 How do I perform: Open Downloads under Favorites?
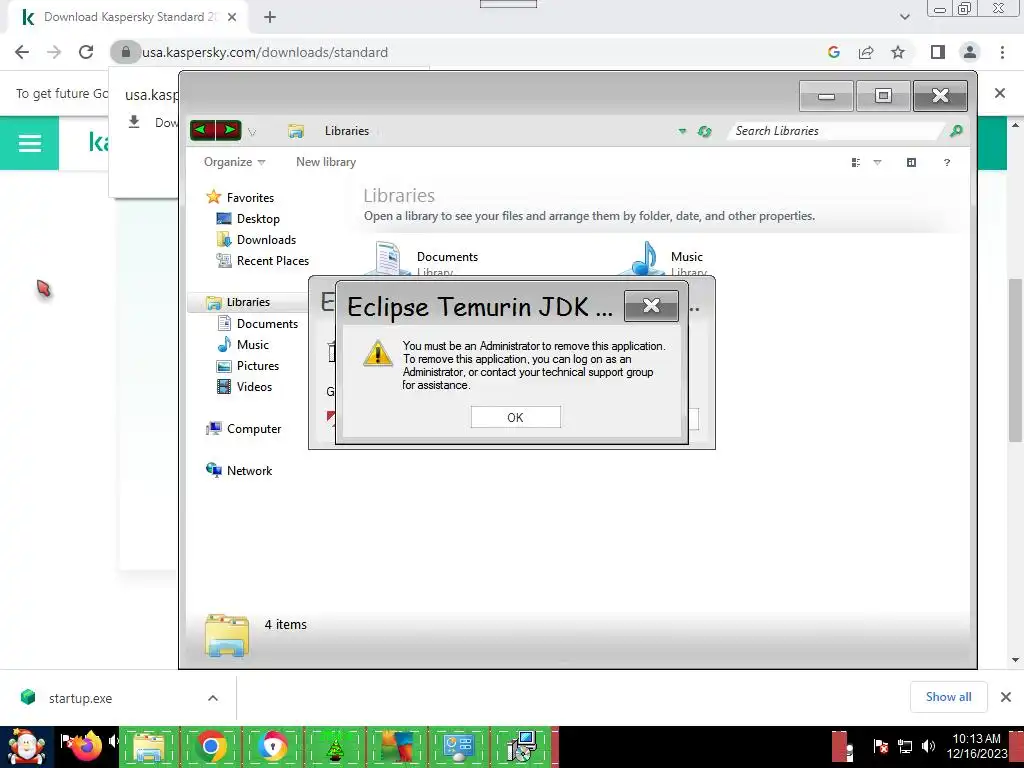click(256, 240)
